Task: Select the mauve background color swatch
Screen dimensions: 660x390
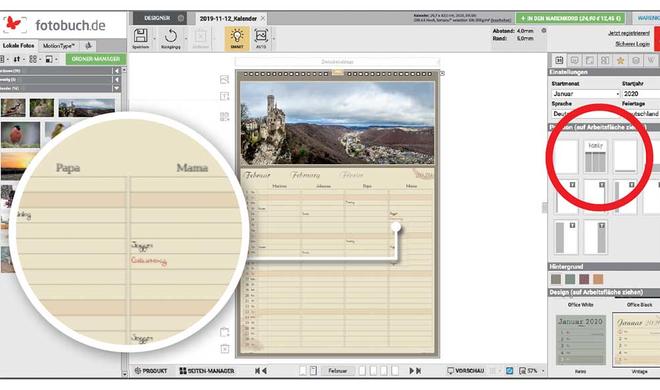Action: (584, 279)
